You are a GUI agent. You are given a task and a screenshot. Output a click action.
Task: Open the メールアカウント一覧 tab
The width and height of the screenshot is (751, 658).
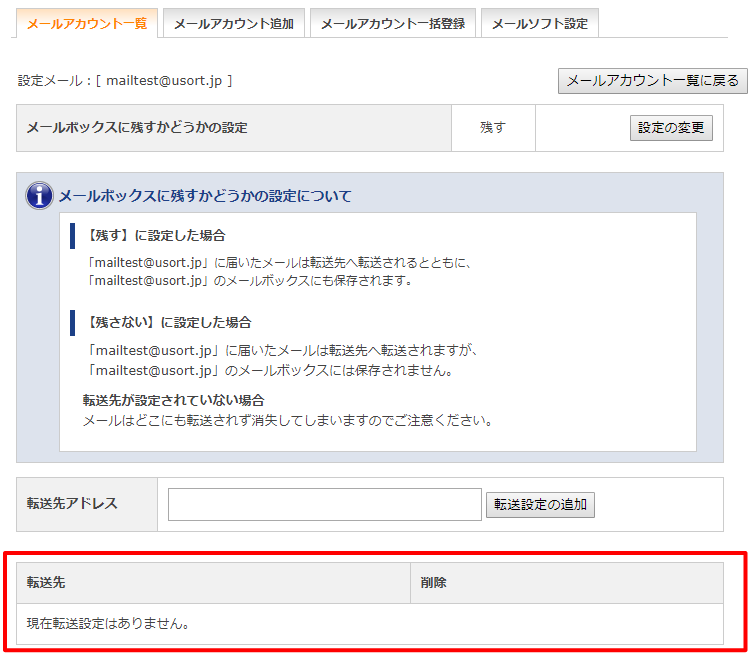tap(85, 23)
